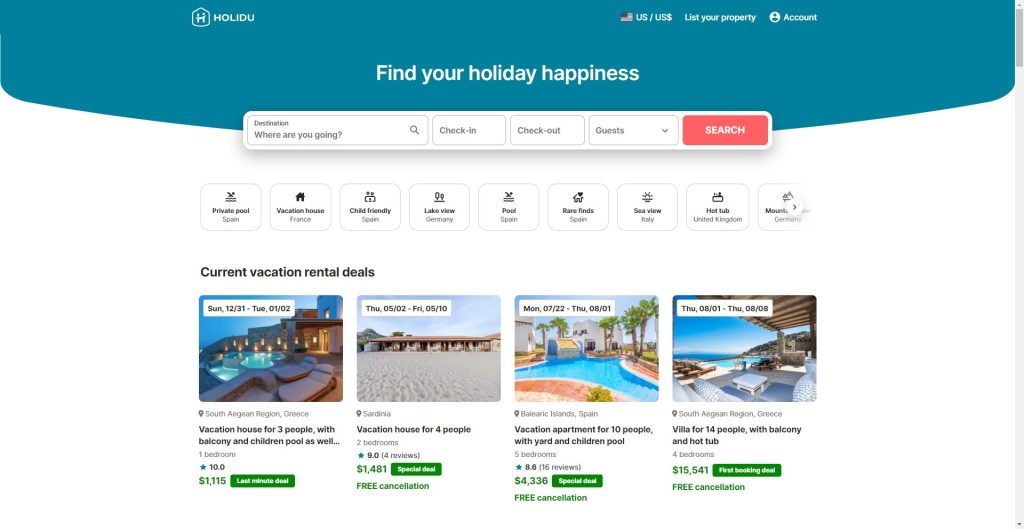The height and width of the screenshot is (529, 1024).
Task: Focus the Destination input field
Action: click(x=330, y=134)
